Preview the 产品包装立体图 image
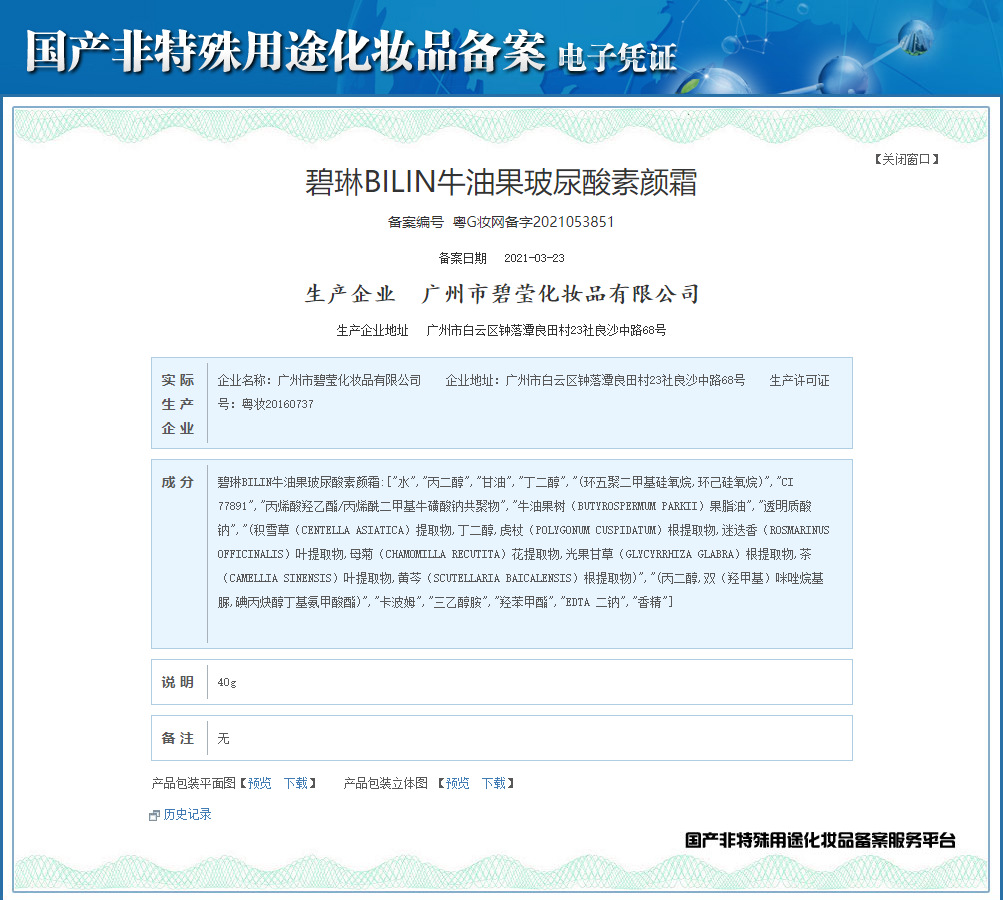 pos(458,783)
